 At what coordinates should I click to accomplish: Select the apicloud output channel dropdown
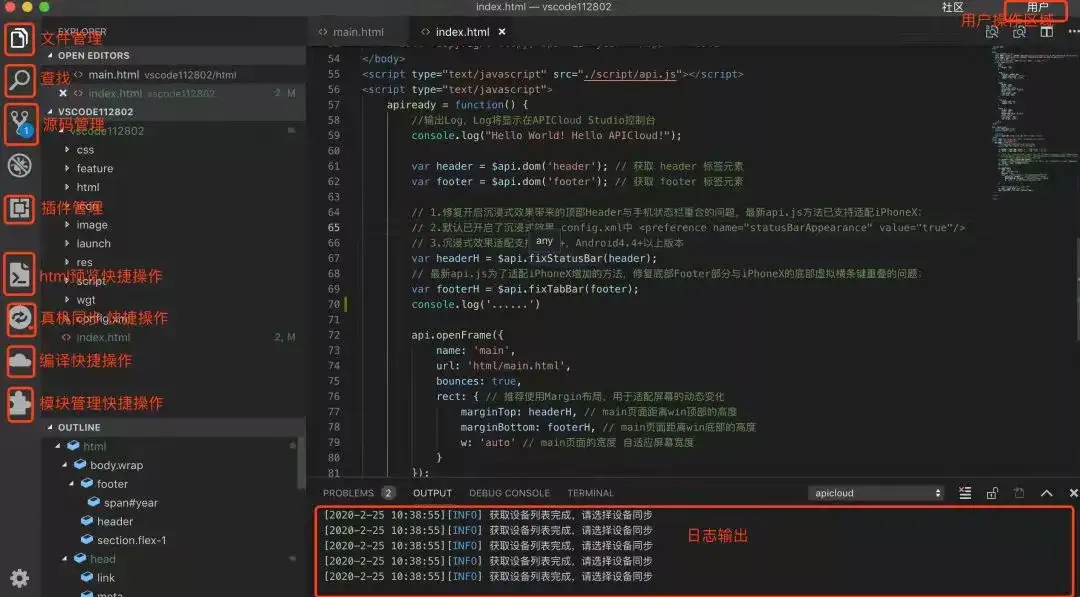[875, 493]
